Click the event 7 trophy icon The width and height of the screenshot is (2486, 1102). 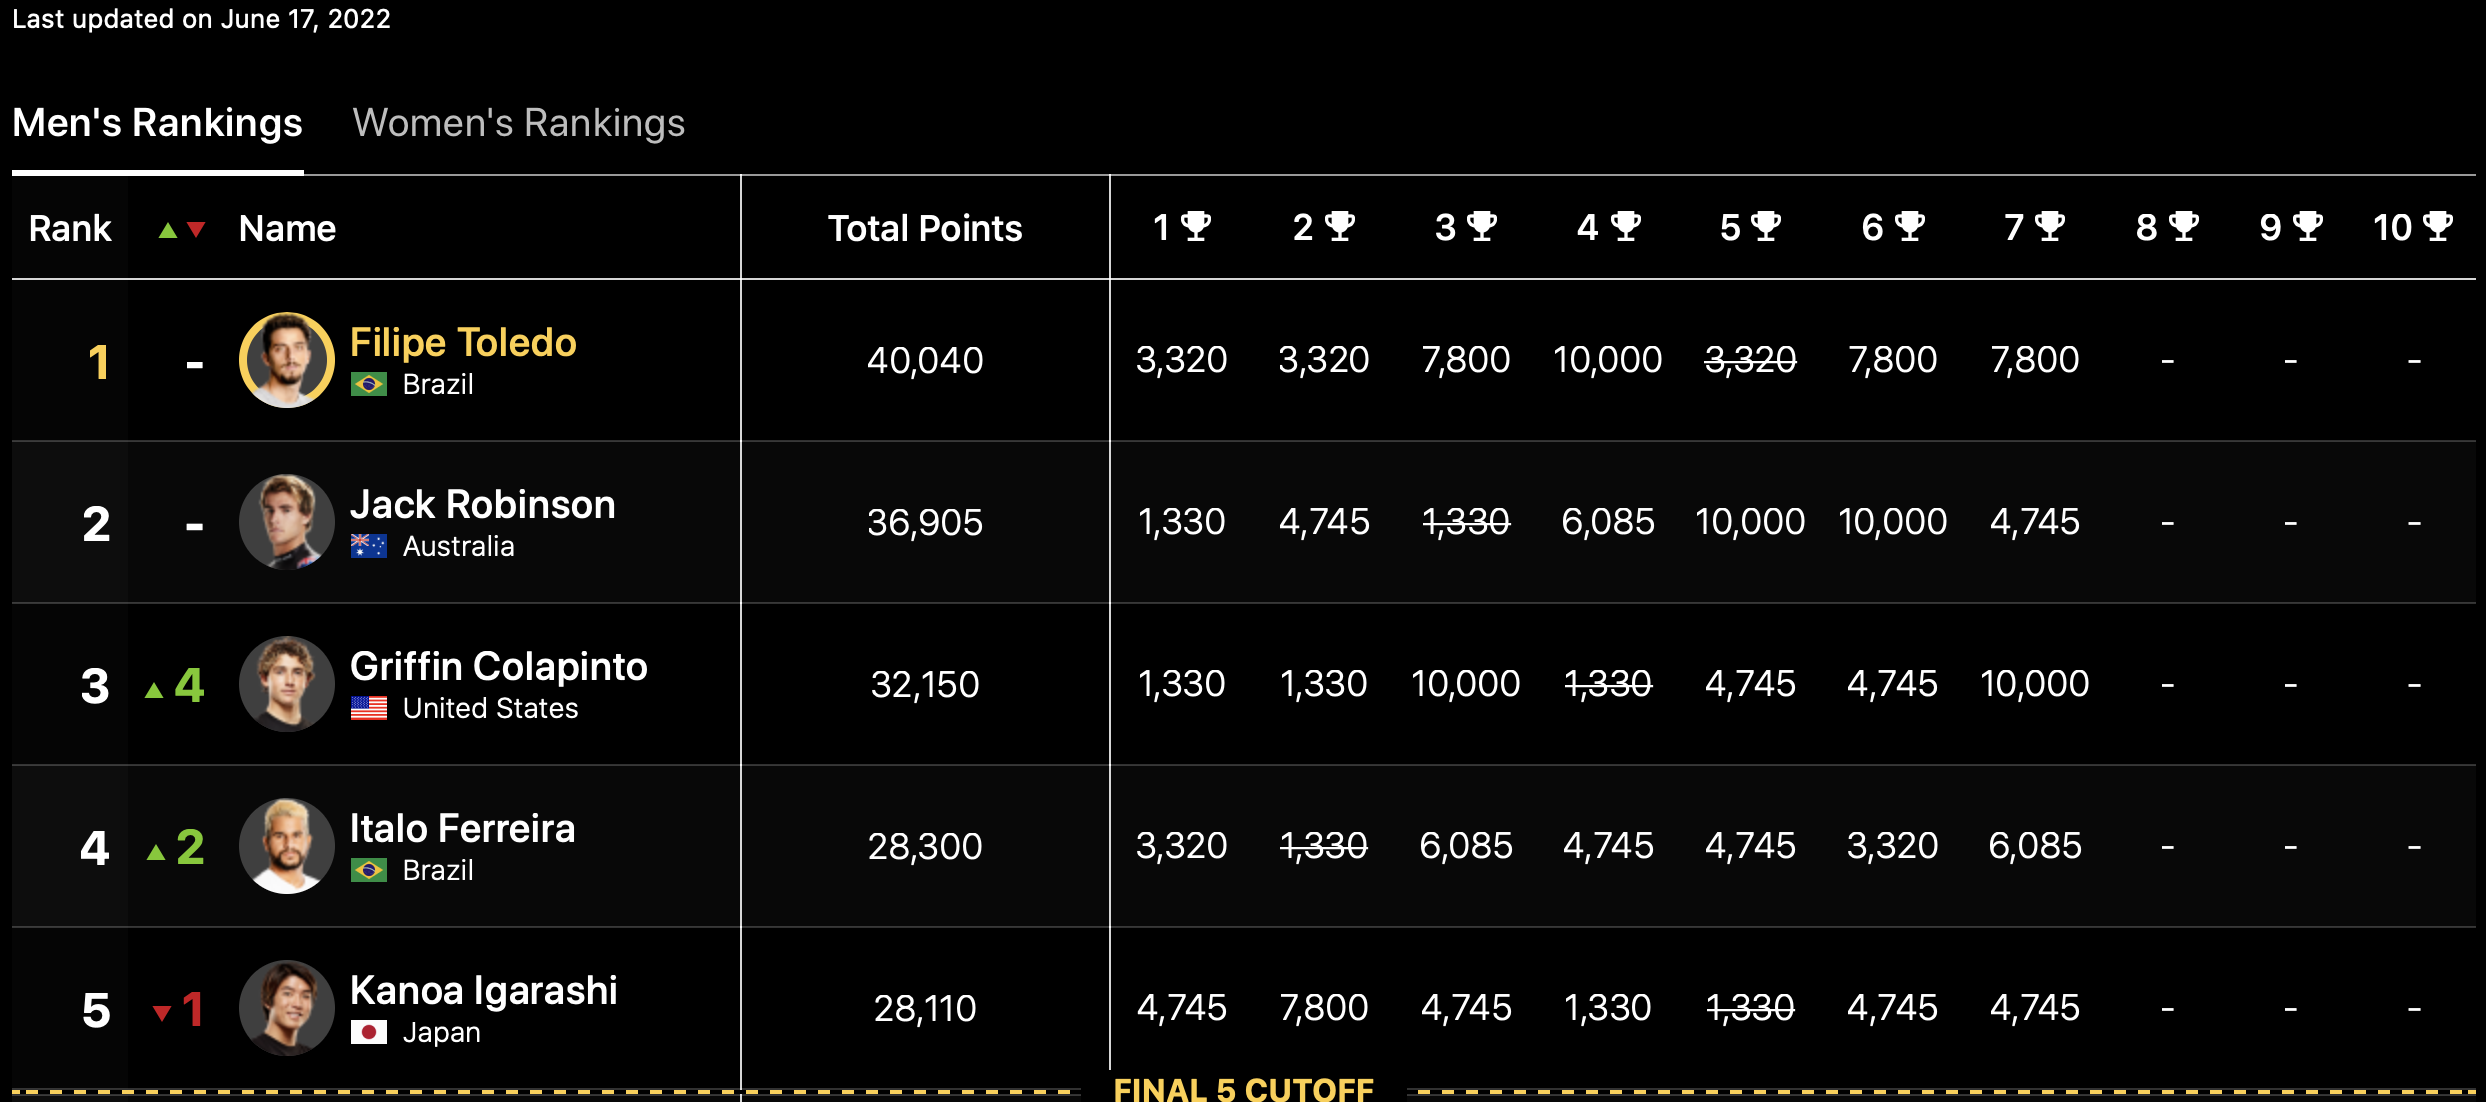[2050, 226]
